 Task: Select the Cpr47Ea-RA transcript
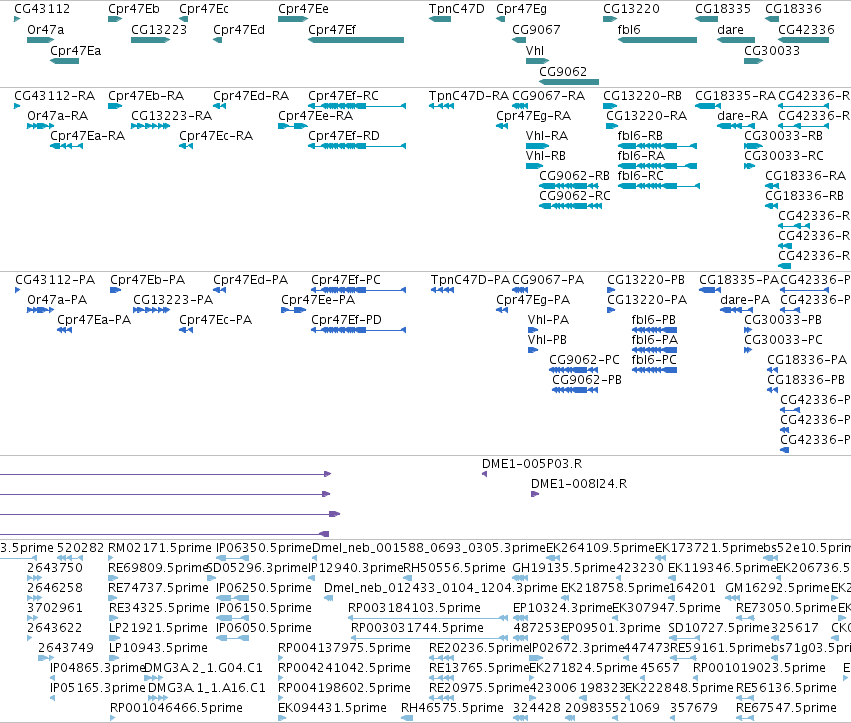tap(66, 146)
